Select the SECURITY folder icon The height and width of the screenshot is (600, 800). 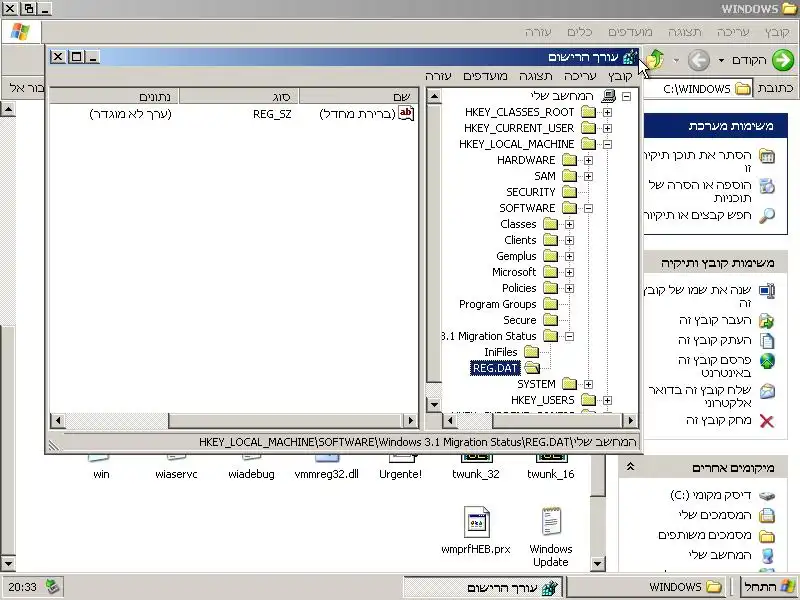pyautogui.click(x=569, y=192)
